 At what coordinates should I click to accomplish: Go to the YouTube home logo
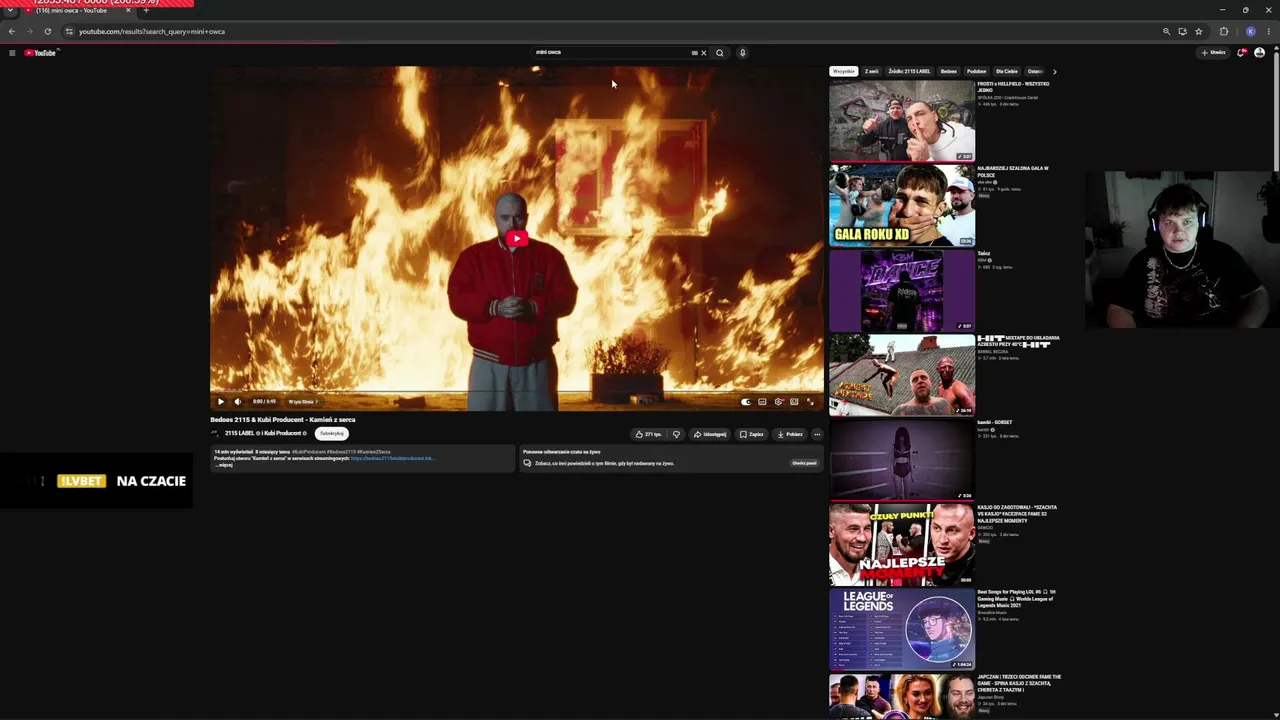click(40, 53)
